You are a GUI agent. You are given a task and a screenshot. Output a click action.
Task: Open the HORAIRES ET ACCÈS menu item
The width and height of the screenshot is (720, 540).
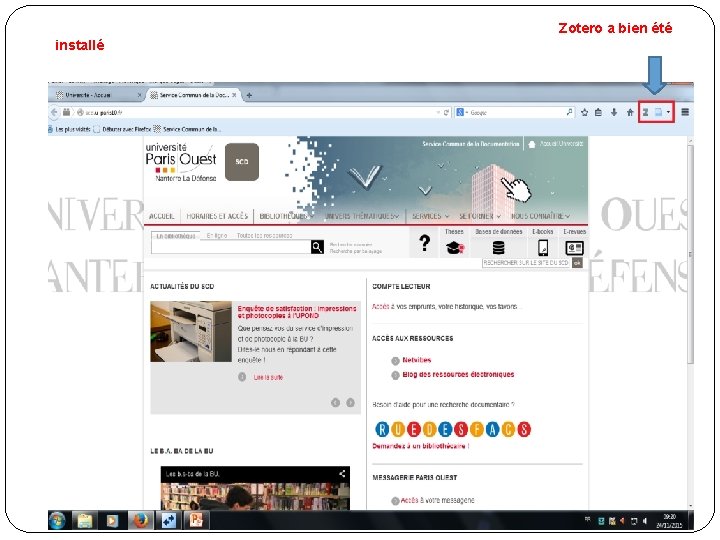pyautogui.click(x=217, y=216)
